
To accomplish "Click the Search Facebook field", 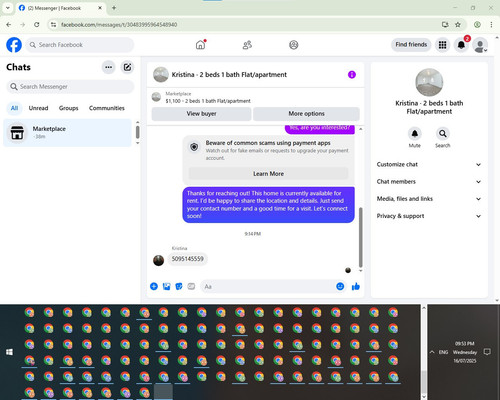I will point(80,45).
